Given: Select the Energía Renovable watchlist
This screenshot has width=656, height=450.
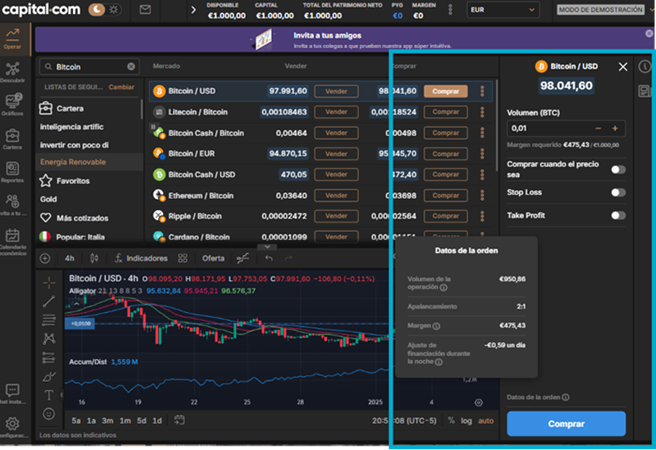Looking at the screenshot, I should 89,162.
